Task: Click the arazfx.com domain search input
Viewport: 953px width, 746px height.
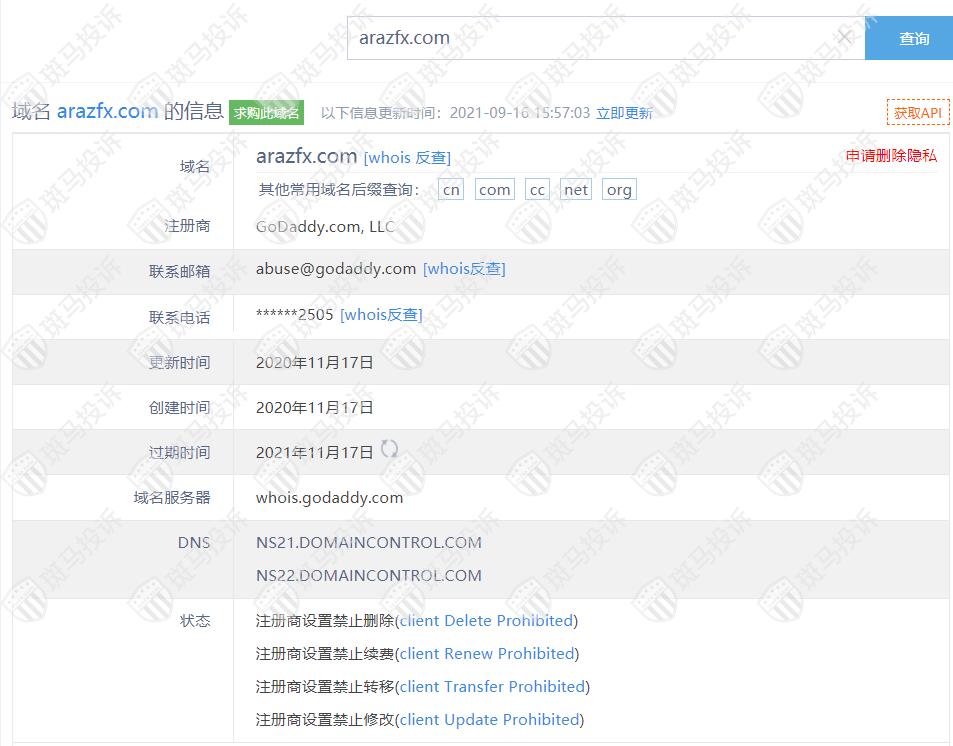Action: coord(590,38)
